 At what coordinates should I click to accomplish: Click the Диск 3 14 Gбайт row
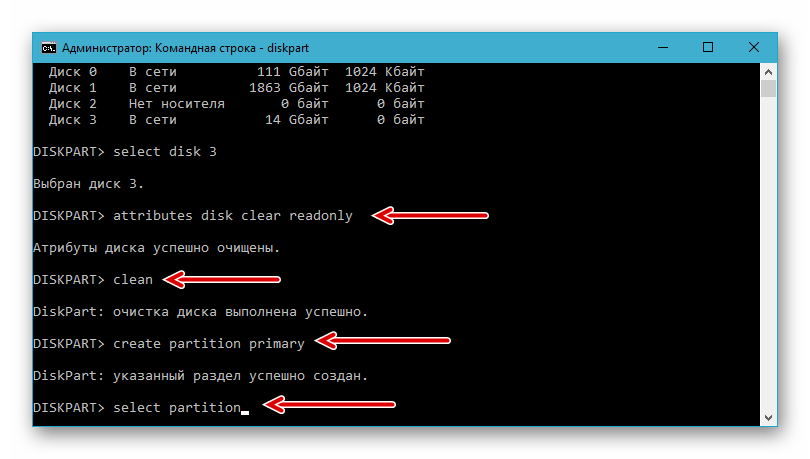coord(237,120)
